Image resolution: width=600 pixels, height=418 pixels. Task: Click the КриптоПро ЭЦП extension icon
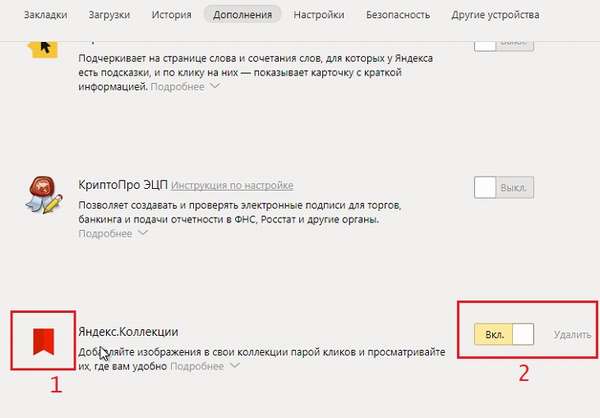44,195
